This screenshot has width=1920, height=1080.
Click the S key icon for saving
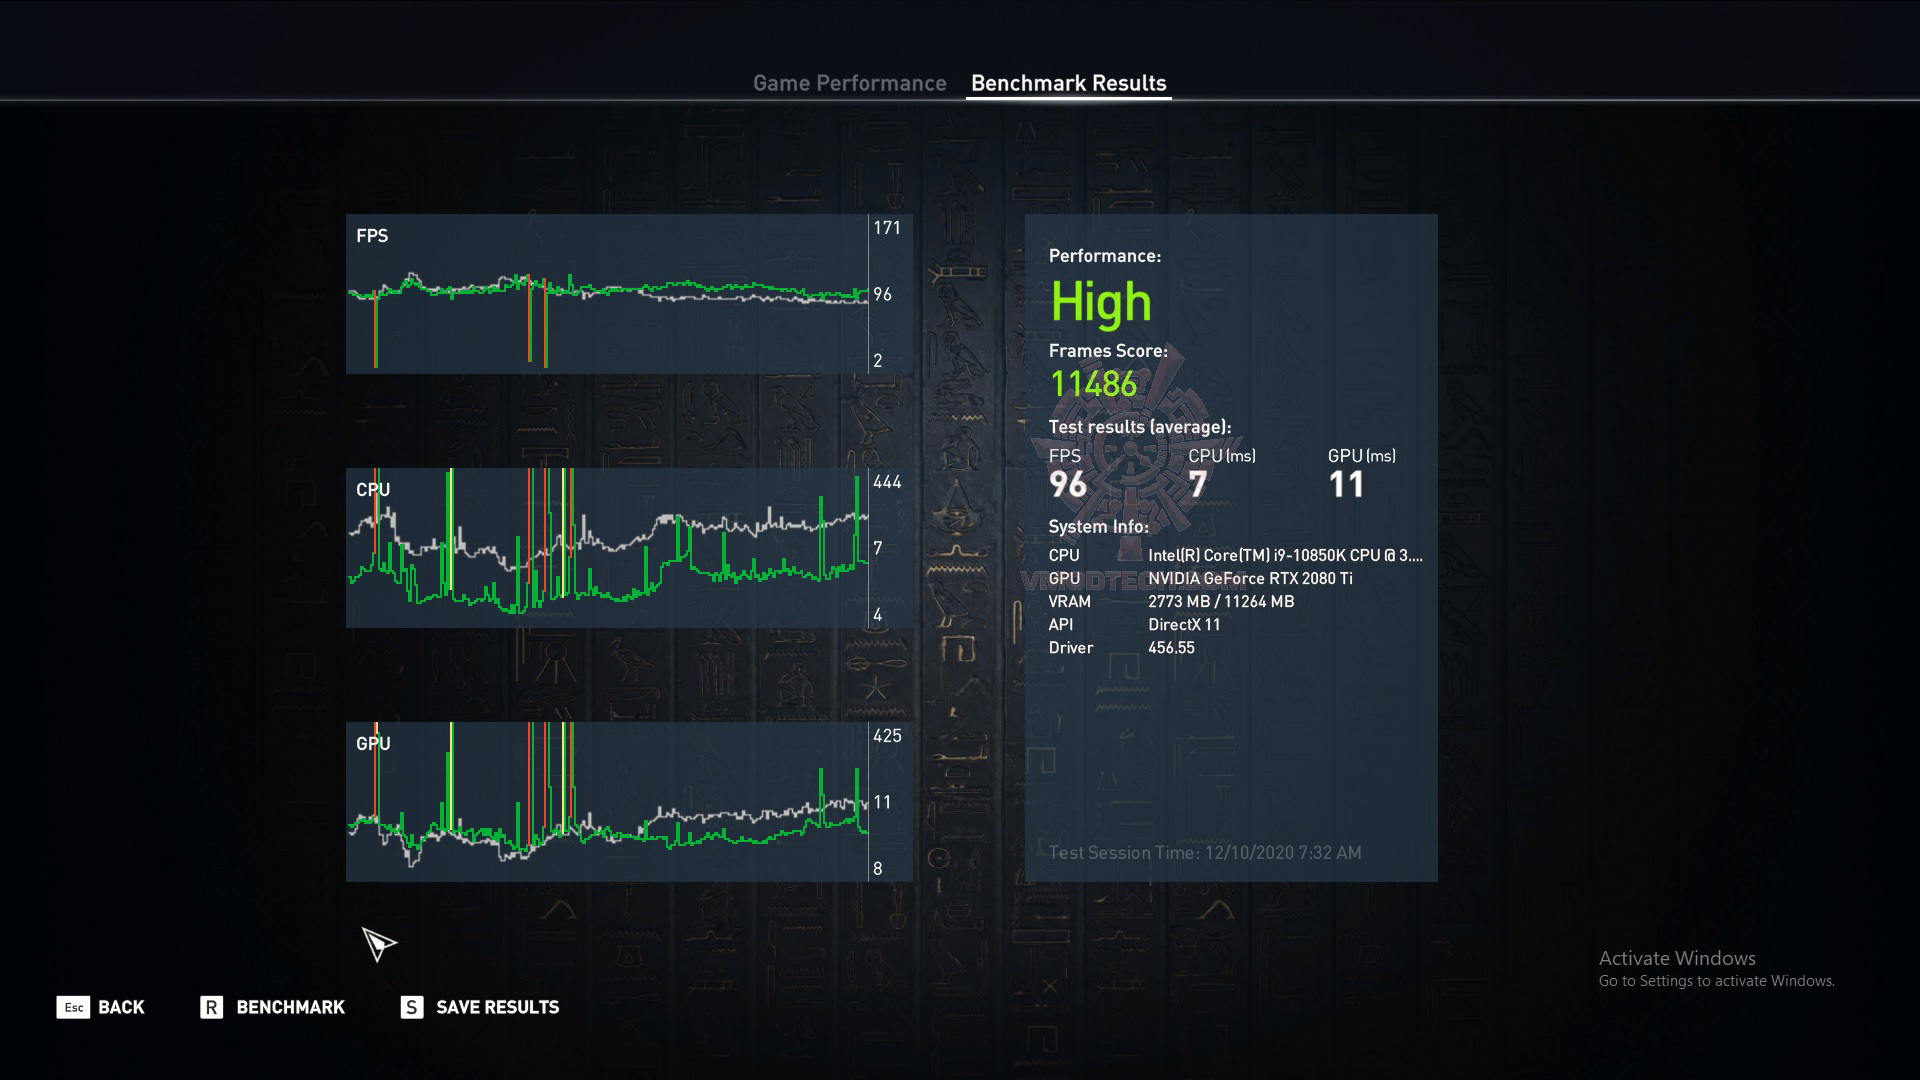pyautogui.click(x=411, y=1007)
